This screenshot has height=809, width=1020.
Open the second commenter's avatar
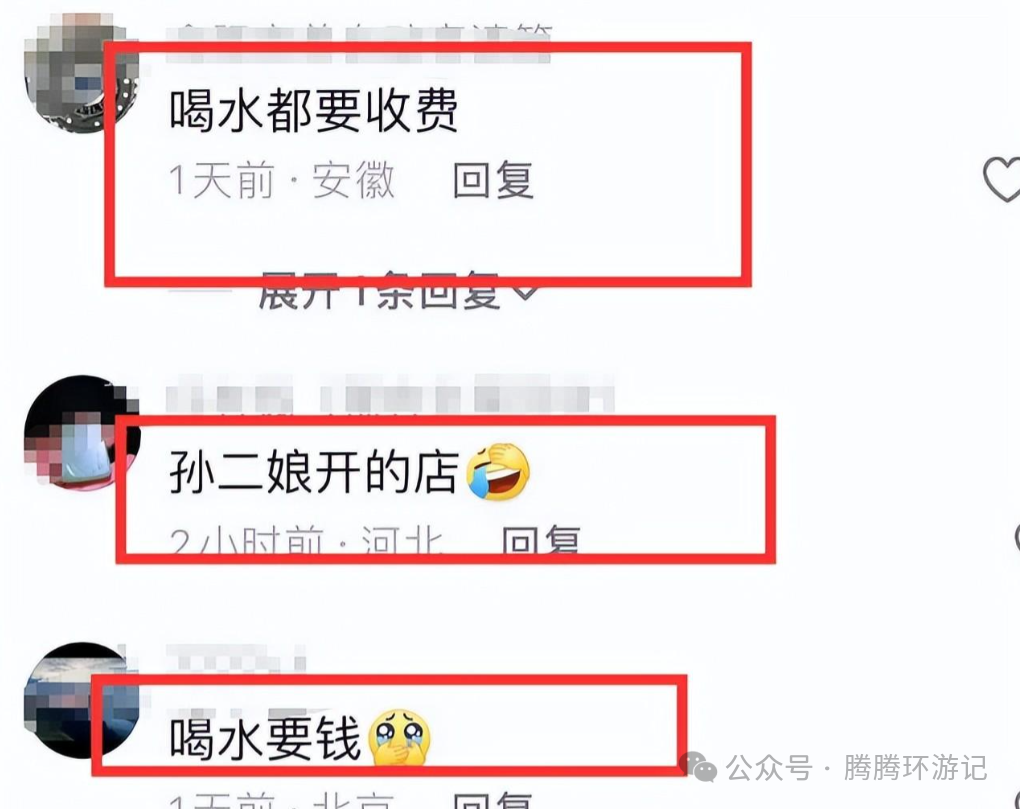pyautogui.click(x=79, y=432)
